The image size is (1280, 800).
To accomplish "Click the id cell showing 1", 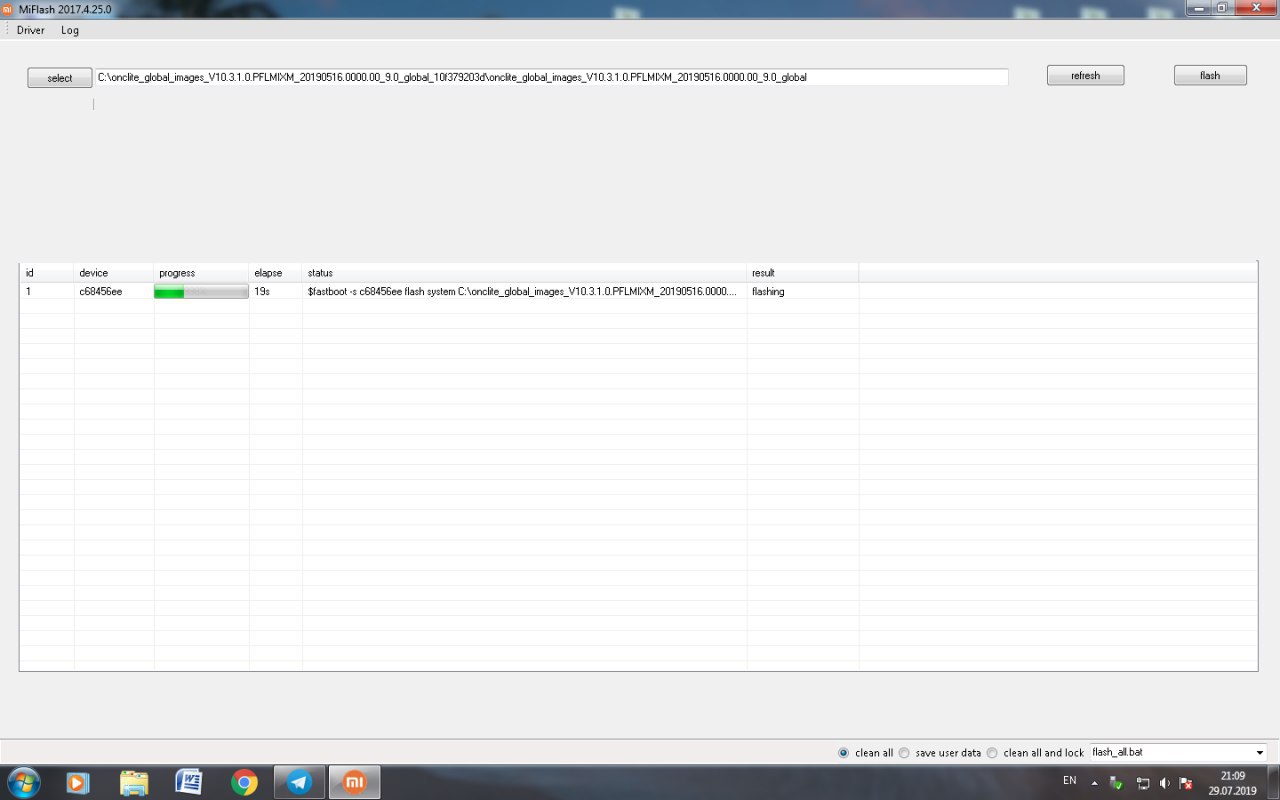I will pyautogui.click(x=47, y=292).
